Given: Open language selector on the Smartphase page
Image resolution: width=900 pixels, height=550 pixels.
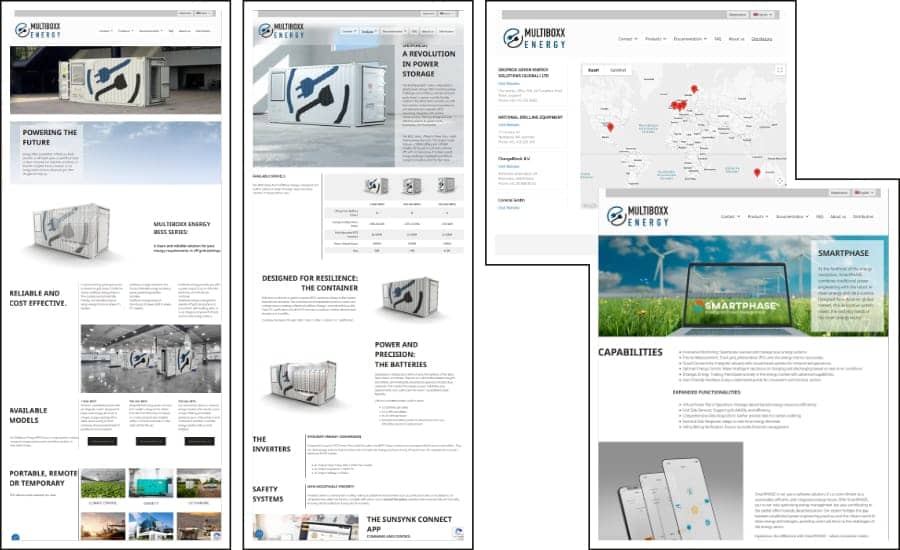Looking at the screenshot, I should tap(864, 193).
